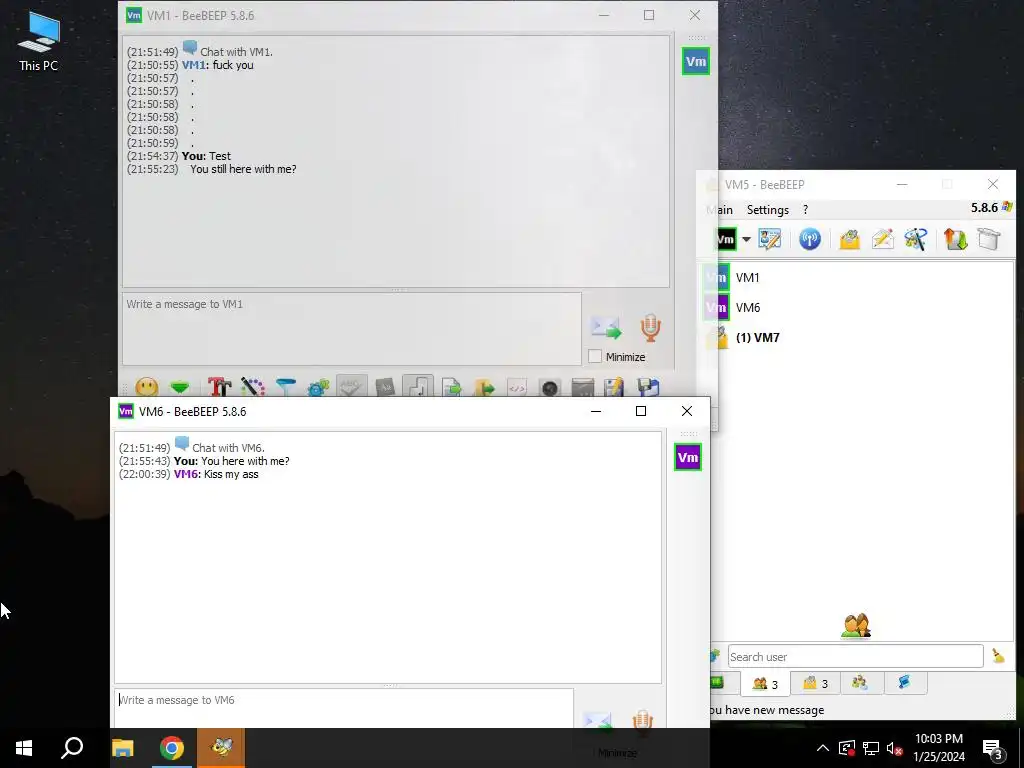This screenshot has width=1024, height=768.
Task: Send message via envelope icon in VM6 window
Action: click(x=597, y=720)
